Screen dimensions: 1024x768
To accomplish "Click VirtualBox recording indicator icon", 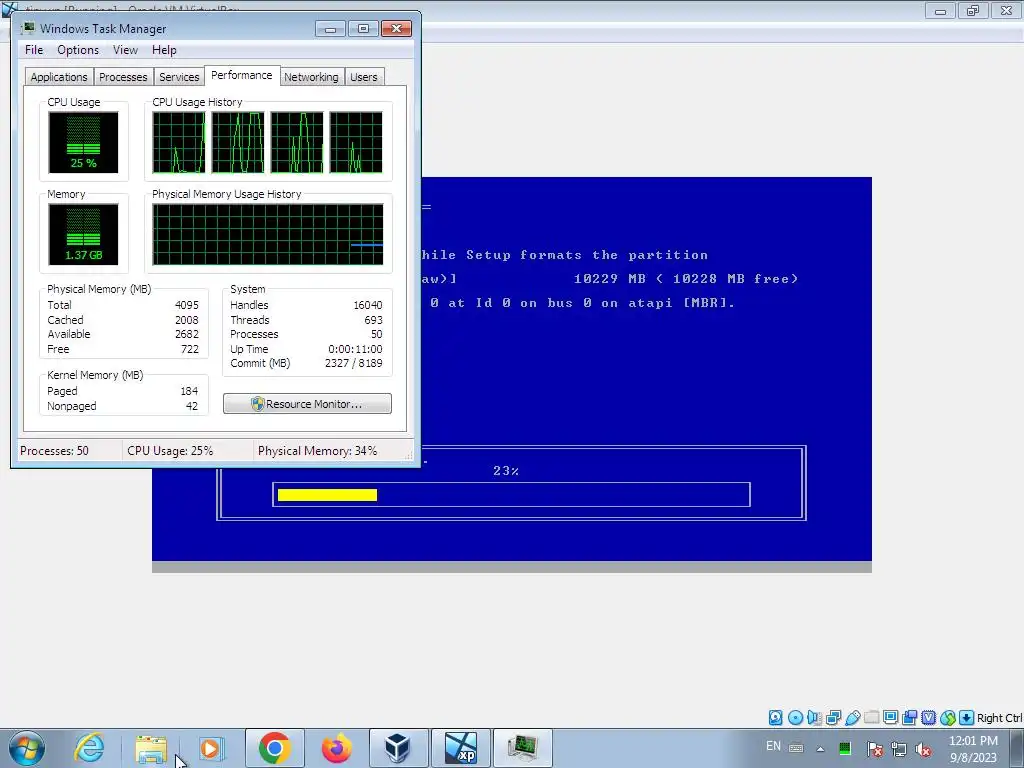I will pyautogui.click(x=909, y=718).
